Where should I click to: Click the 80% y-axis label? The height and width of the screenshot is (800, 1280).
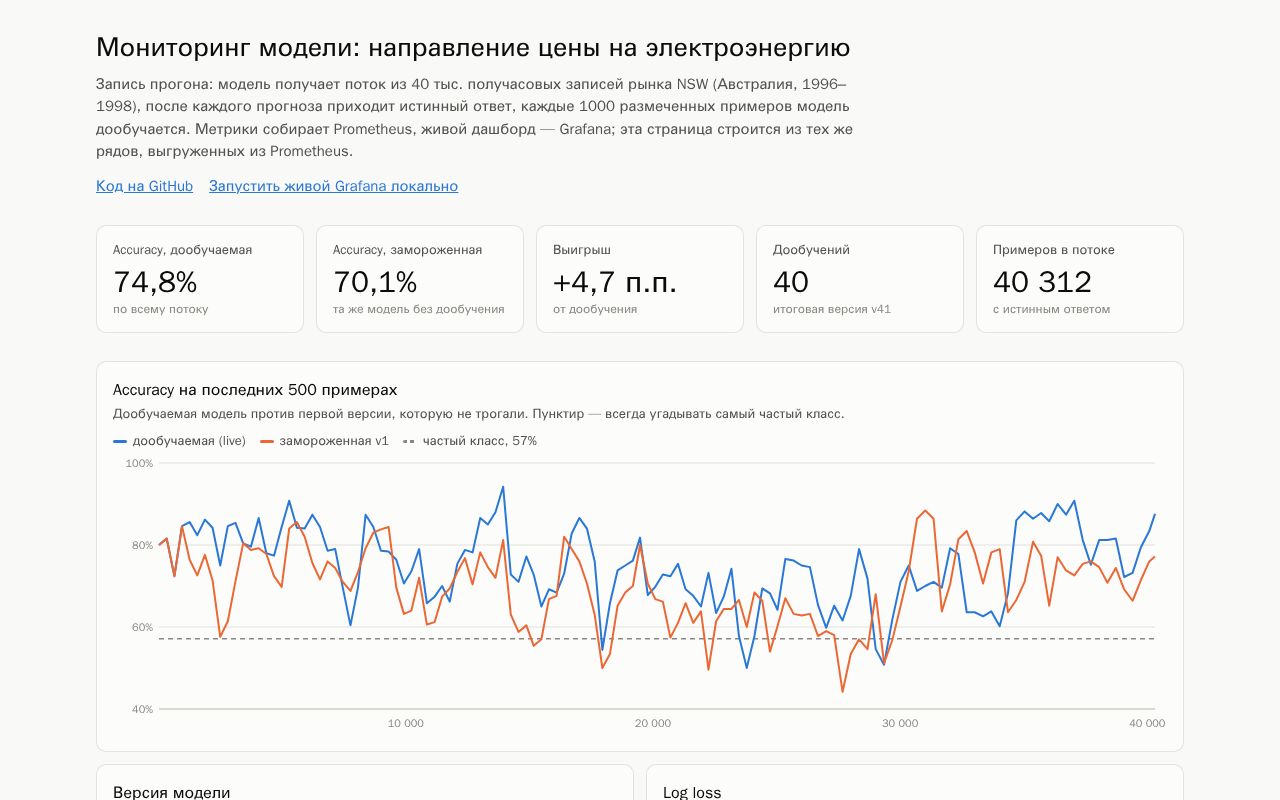(141, 545)
